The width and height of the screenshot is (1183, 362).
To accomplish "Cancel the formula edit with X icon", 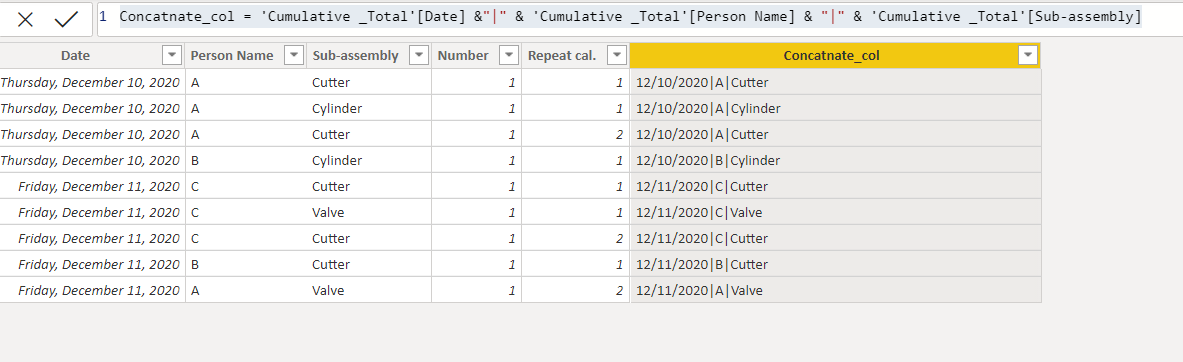I will point(25,20).
